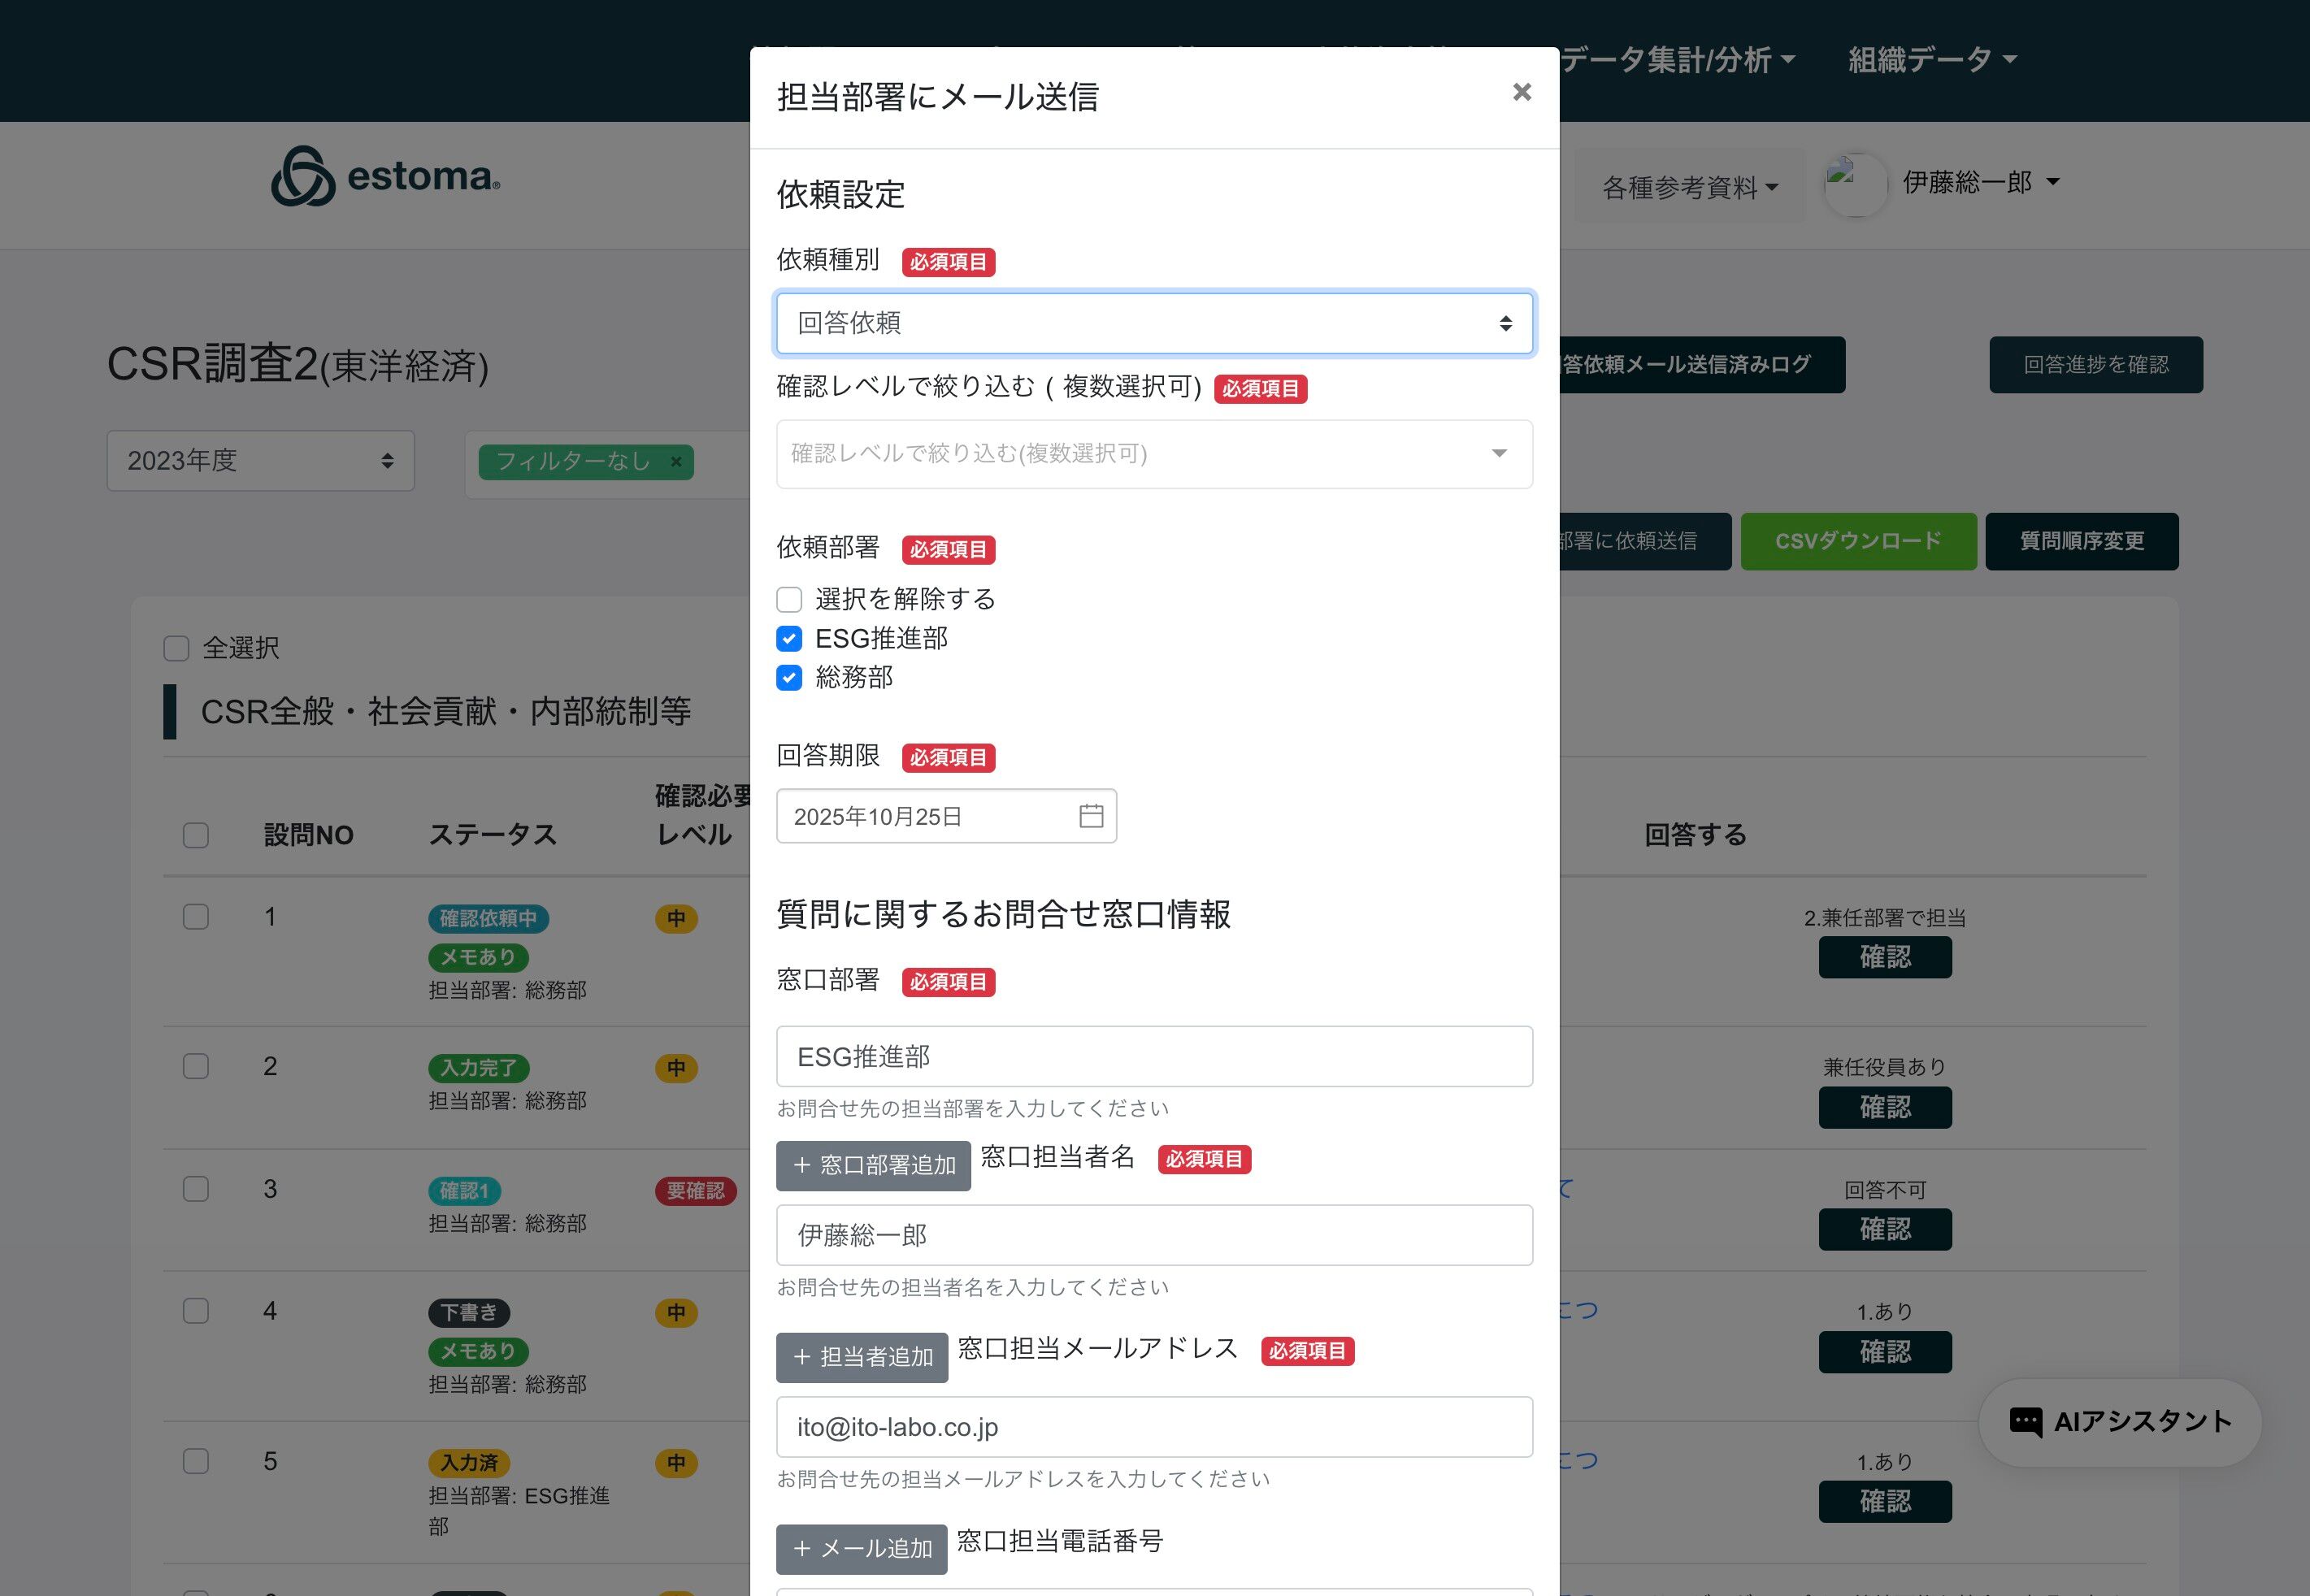The image size is (2310, 1596).
Task: Click the + メール追加 button
Action: click(862, 1548)
